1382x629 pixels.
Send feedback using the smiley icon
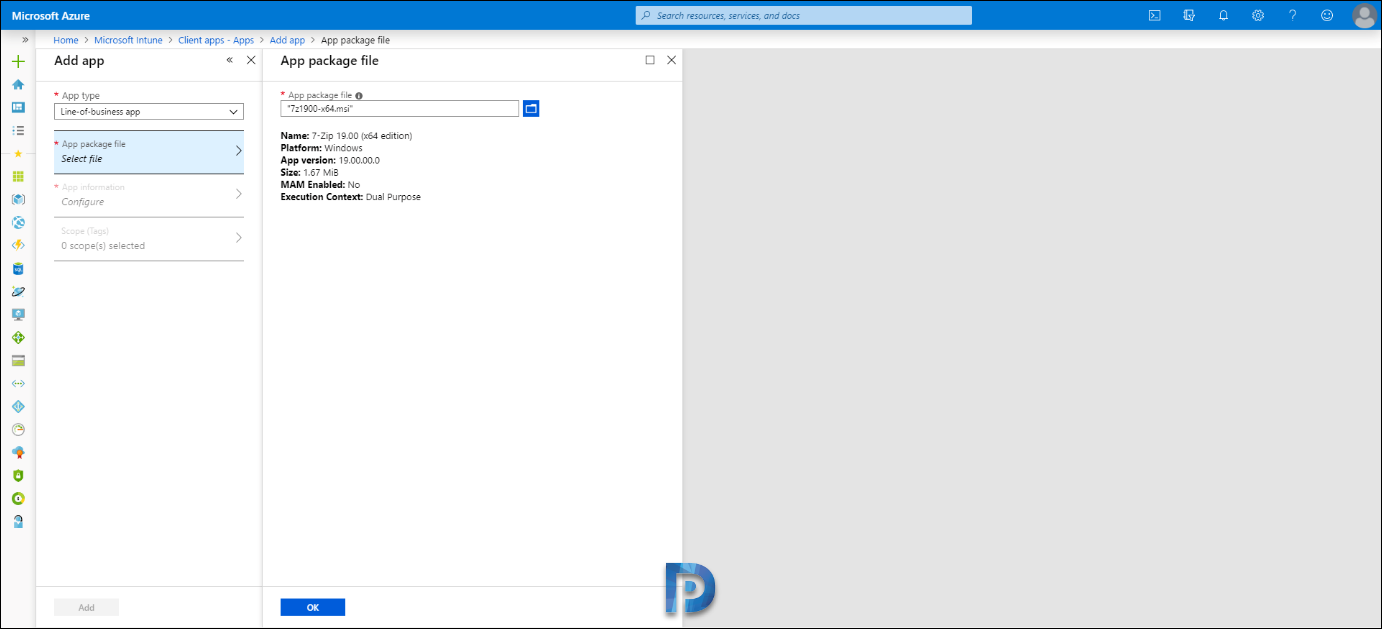1327,15
